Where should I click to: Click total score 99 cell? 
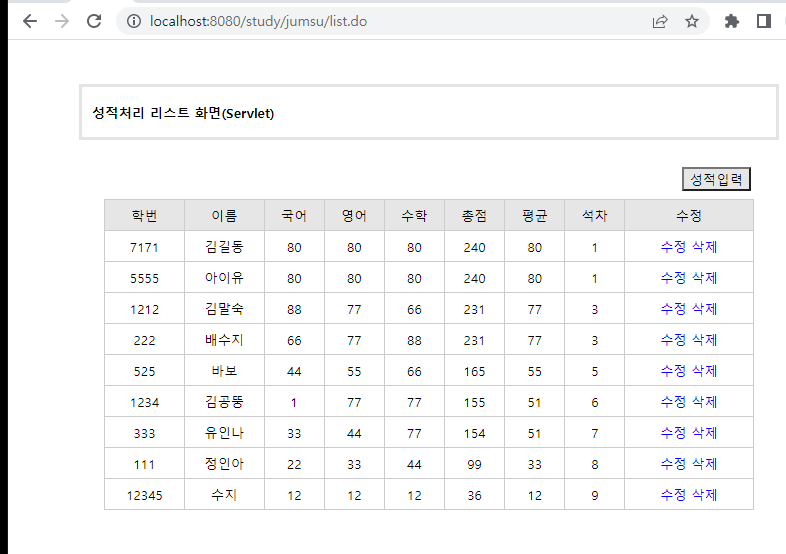[x=474, y=465]
